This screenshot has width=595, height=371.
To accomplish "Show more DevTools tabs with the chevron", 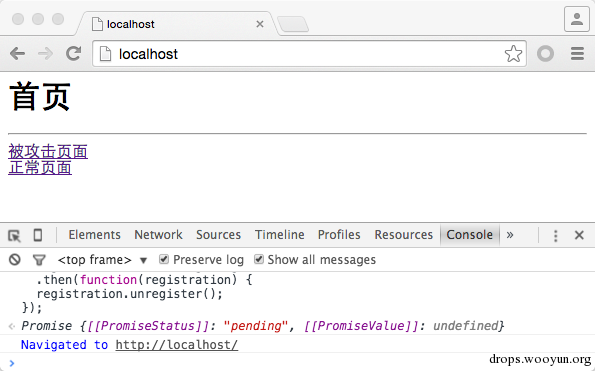I will pyautogui.click(x=510, y=235).
